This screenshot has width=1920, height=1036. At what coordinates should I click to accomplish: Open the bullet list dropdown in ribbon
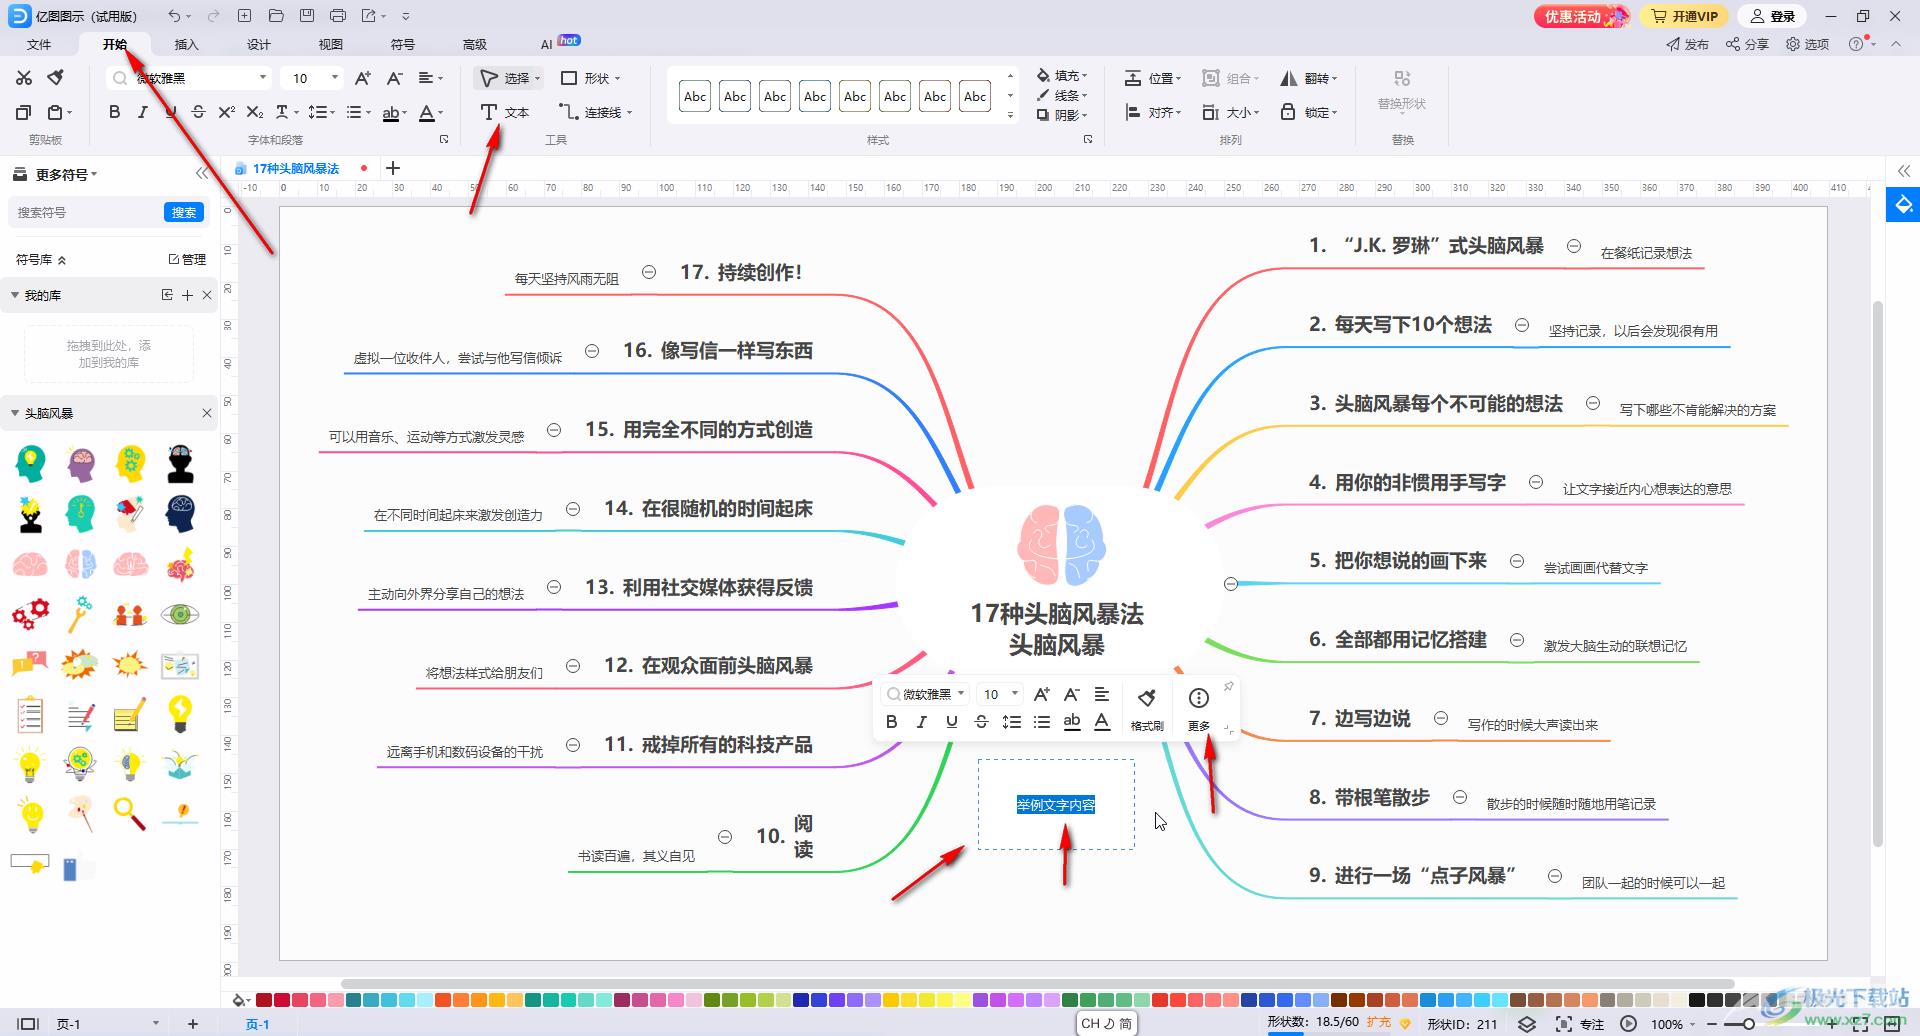point(358,112)
